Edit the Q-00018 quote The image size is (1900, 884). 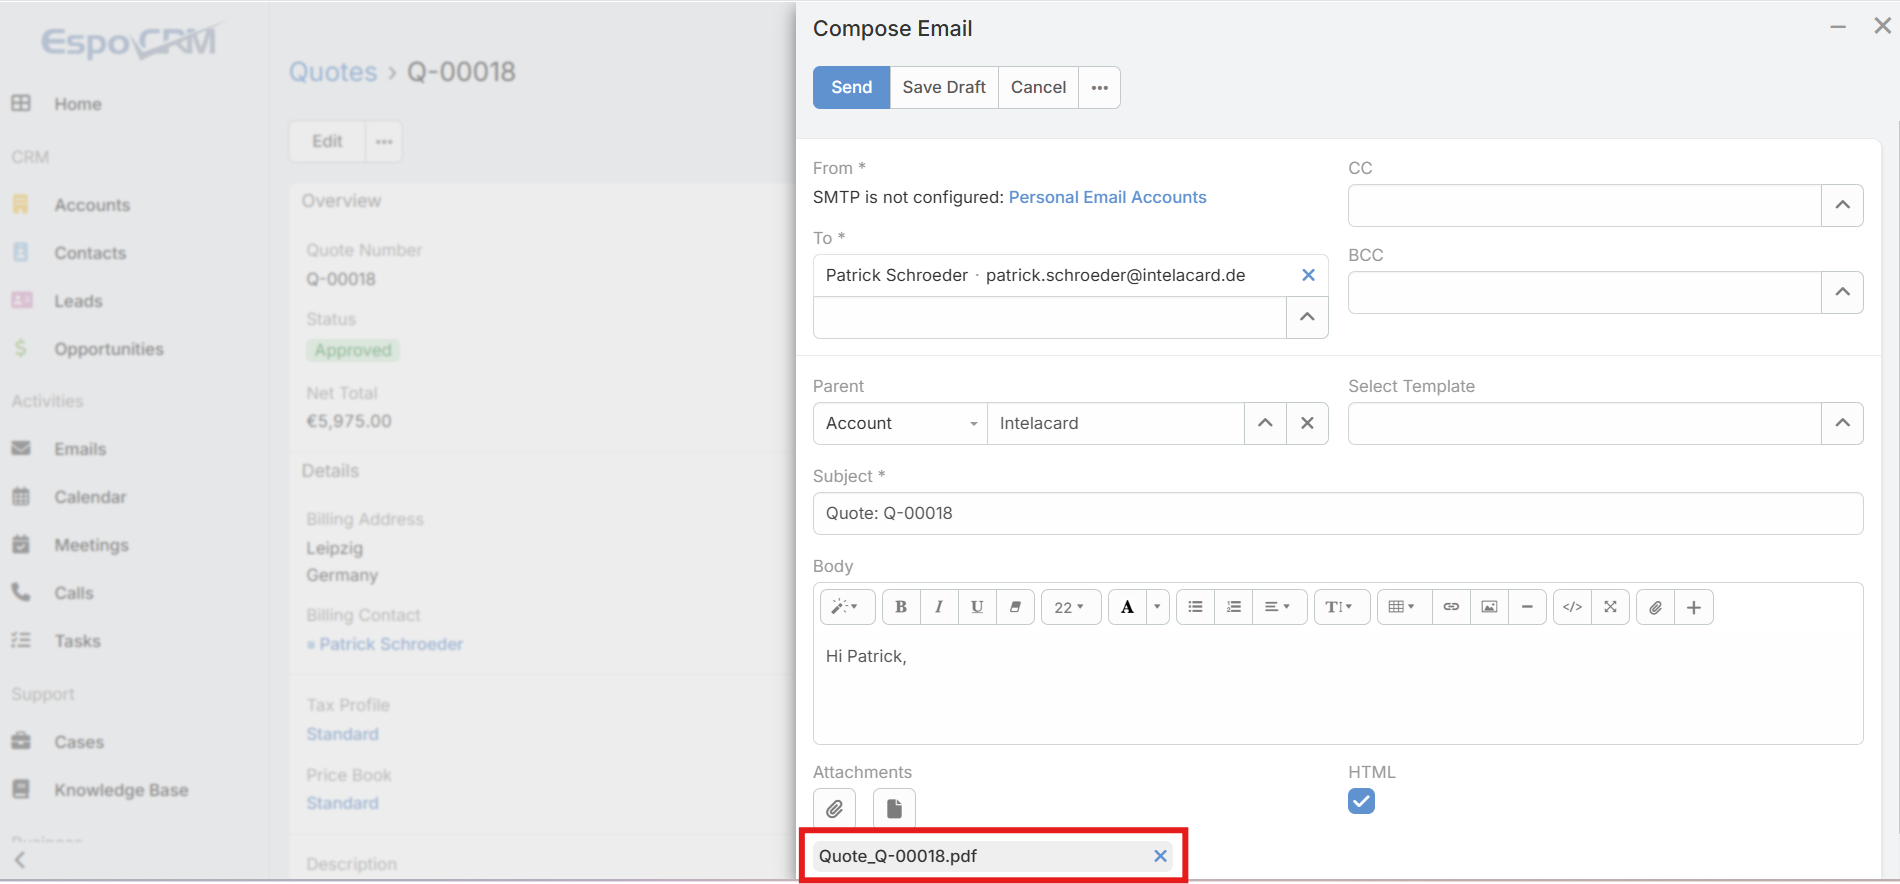pos(327,142)
